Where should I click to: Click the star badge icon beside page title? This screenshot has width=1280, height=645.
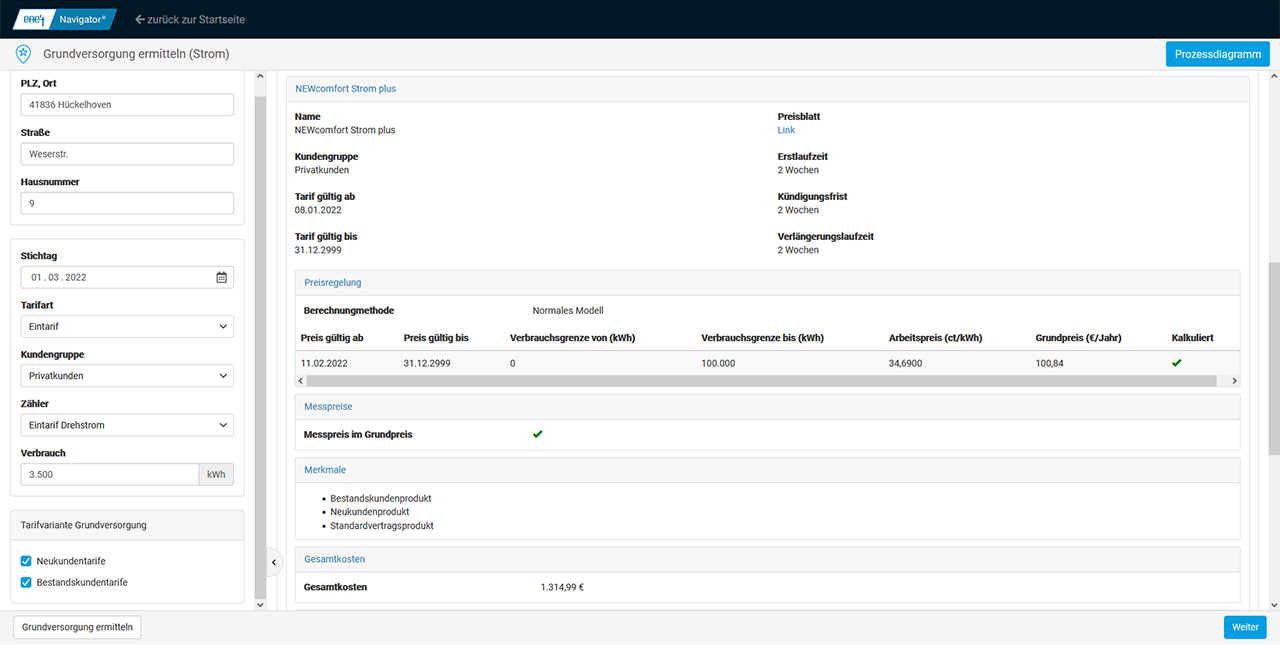click(x=23, y=54)
